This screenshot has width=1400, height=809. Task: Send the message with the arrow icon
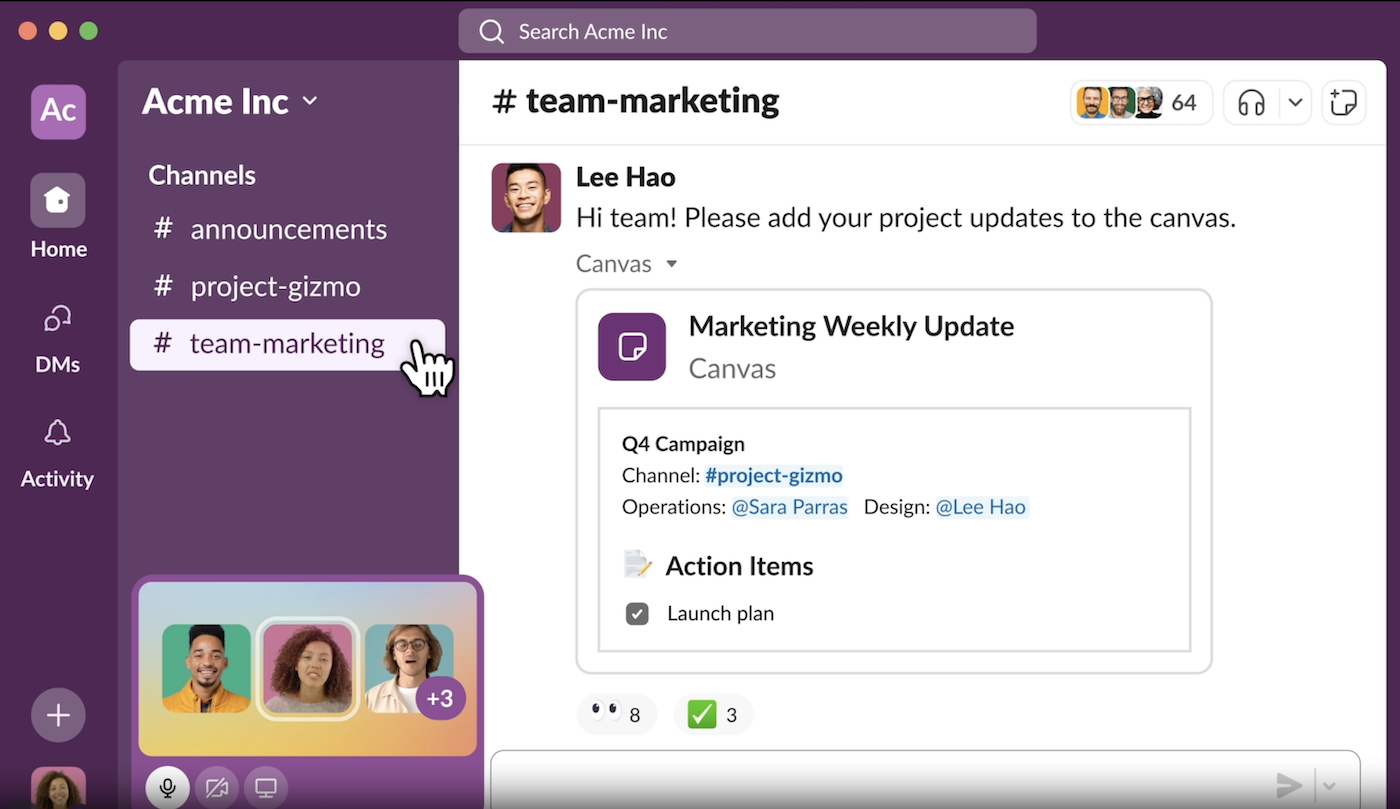1289,785
